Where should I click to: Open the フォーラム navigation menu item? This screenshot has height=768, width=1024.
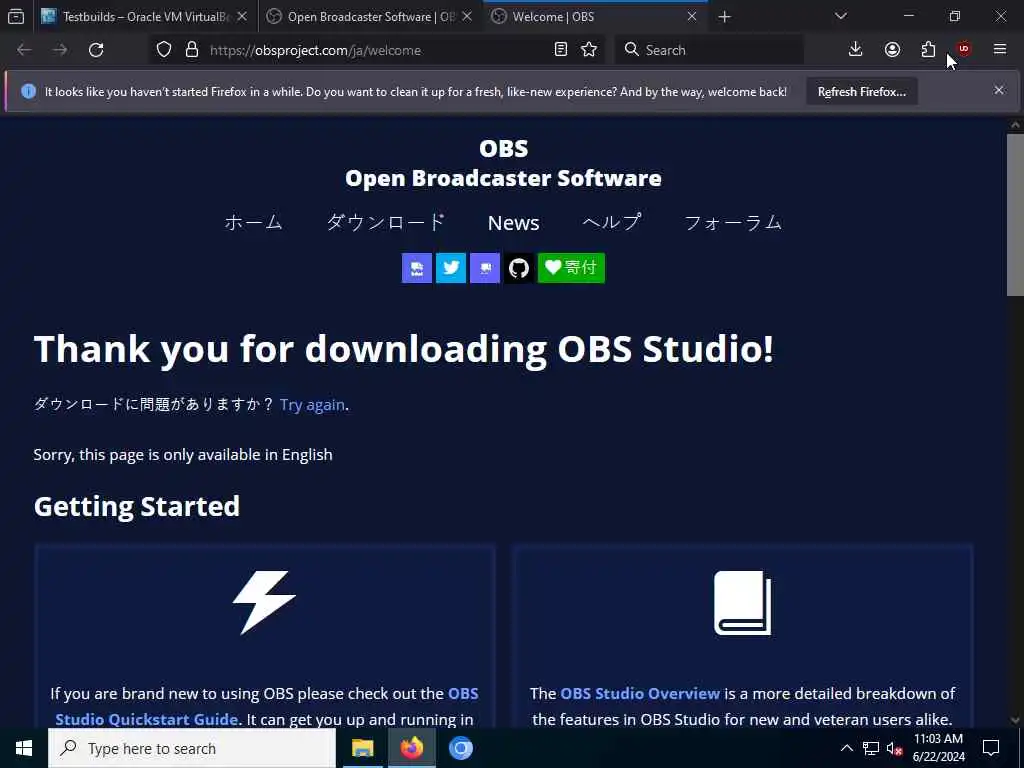pos(733,222)
